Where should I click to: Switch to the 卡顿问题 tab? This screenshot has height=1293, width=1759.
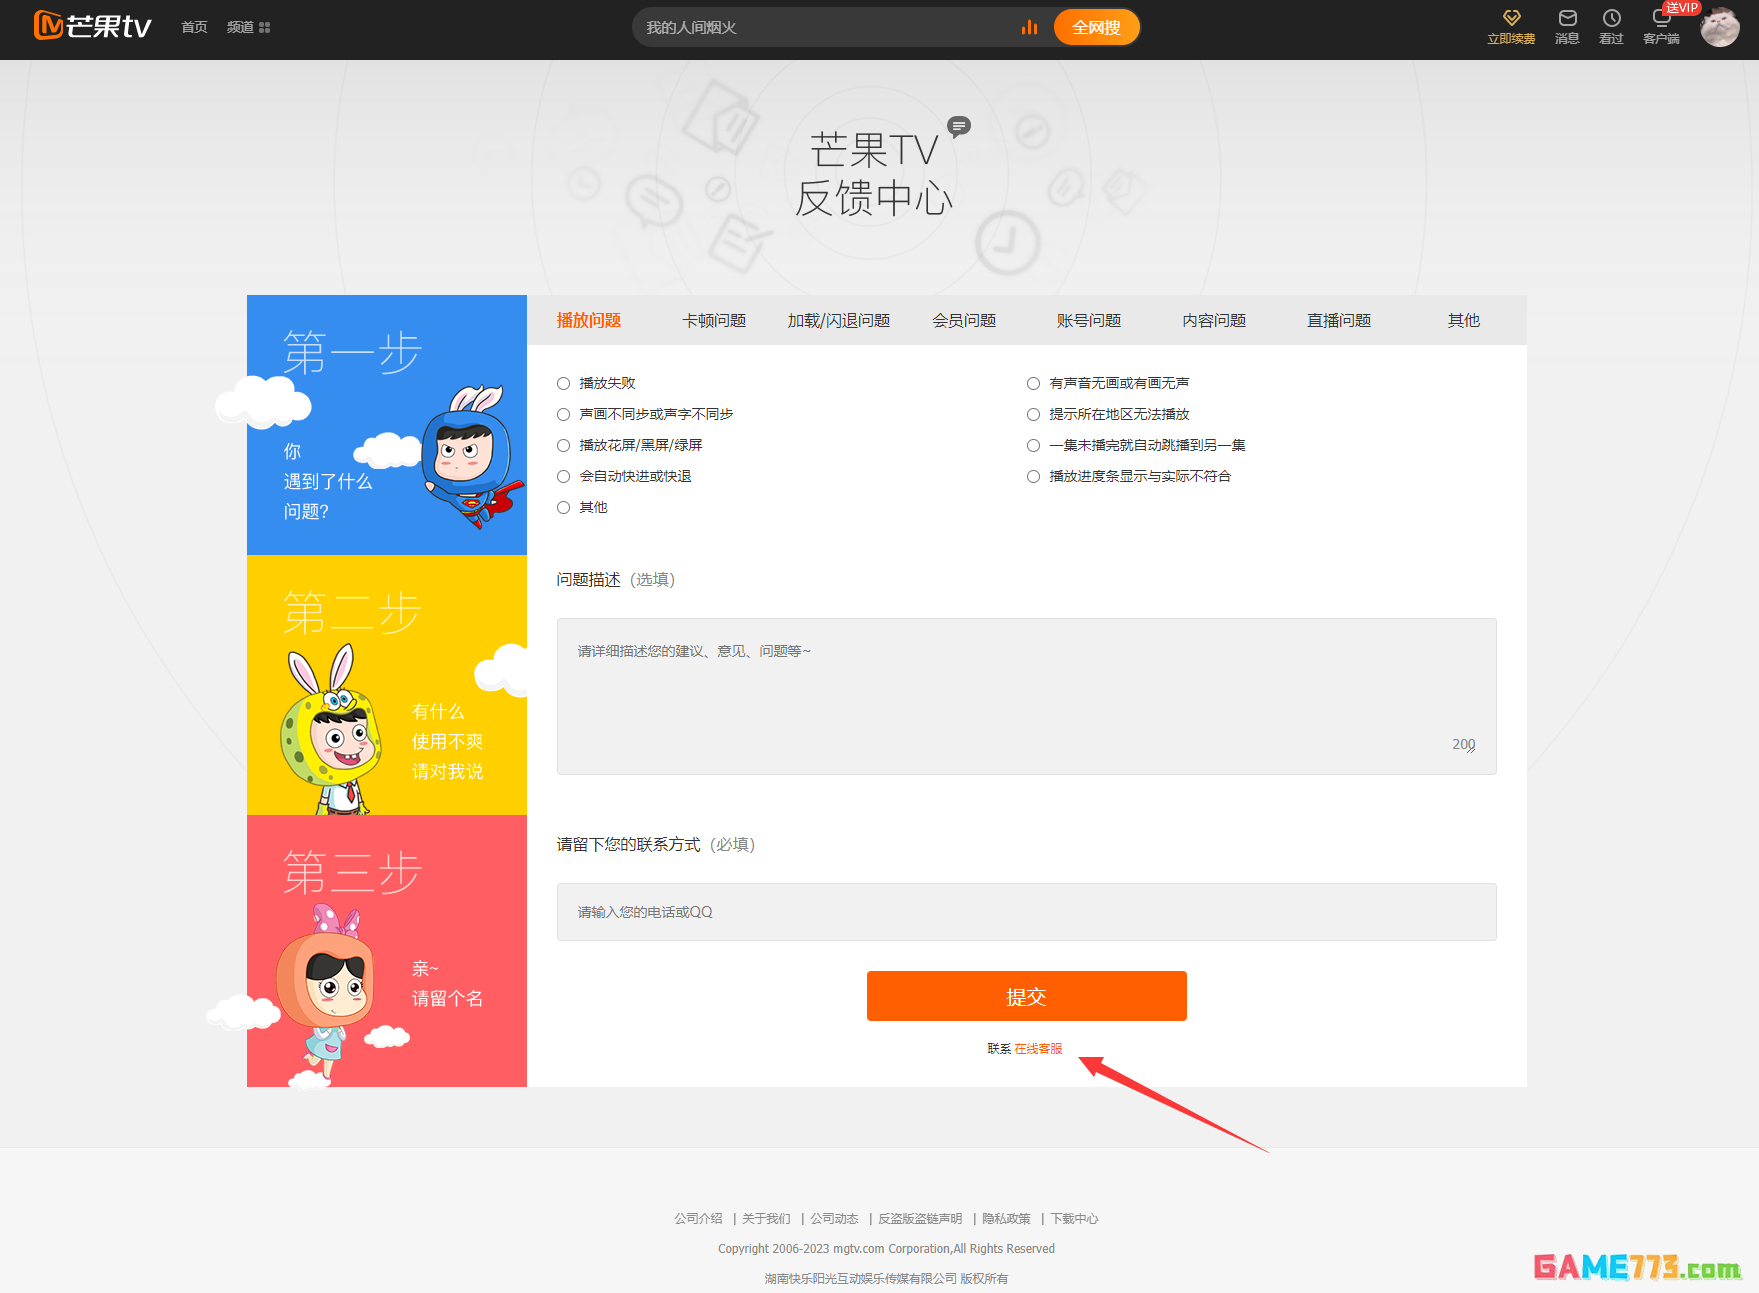(x=714, y=321)
